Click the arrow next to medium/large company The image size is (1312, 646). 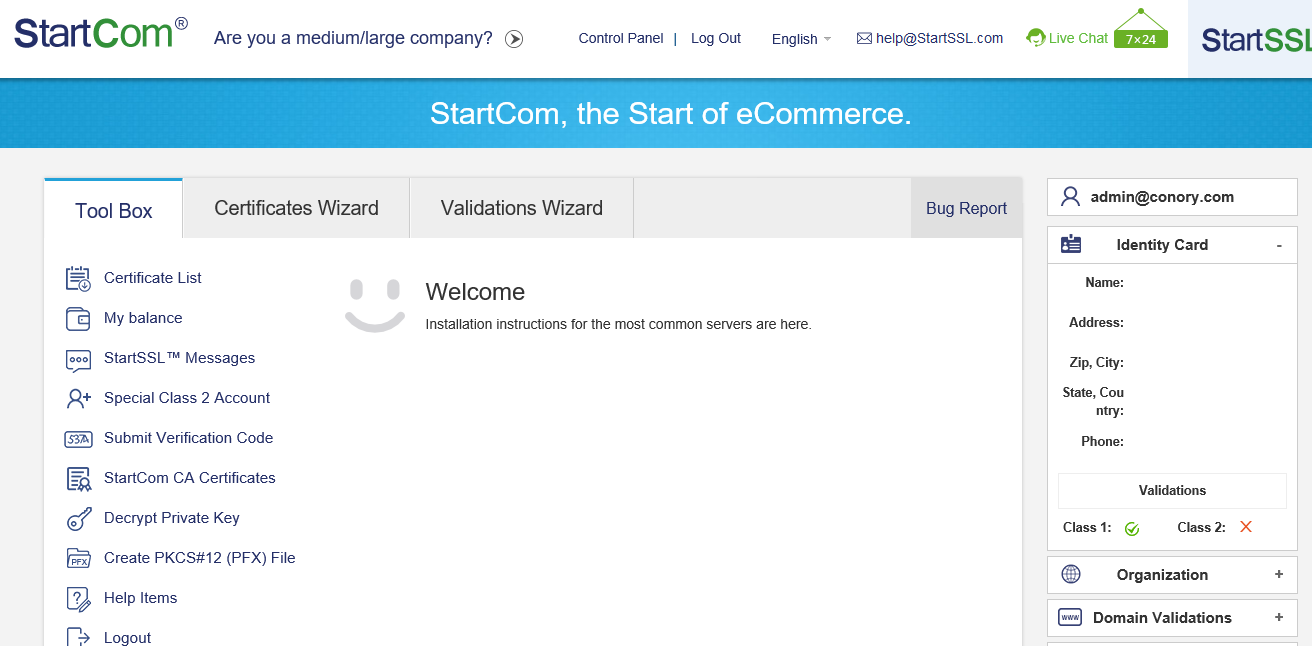coord(514,39)
